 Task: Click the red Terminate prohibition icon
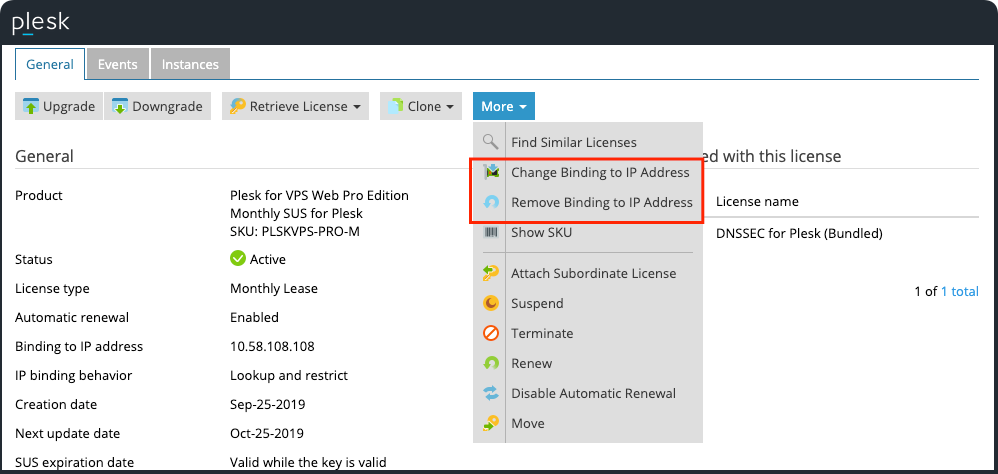[x=490, y=333]
